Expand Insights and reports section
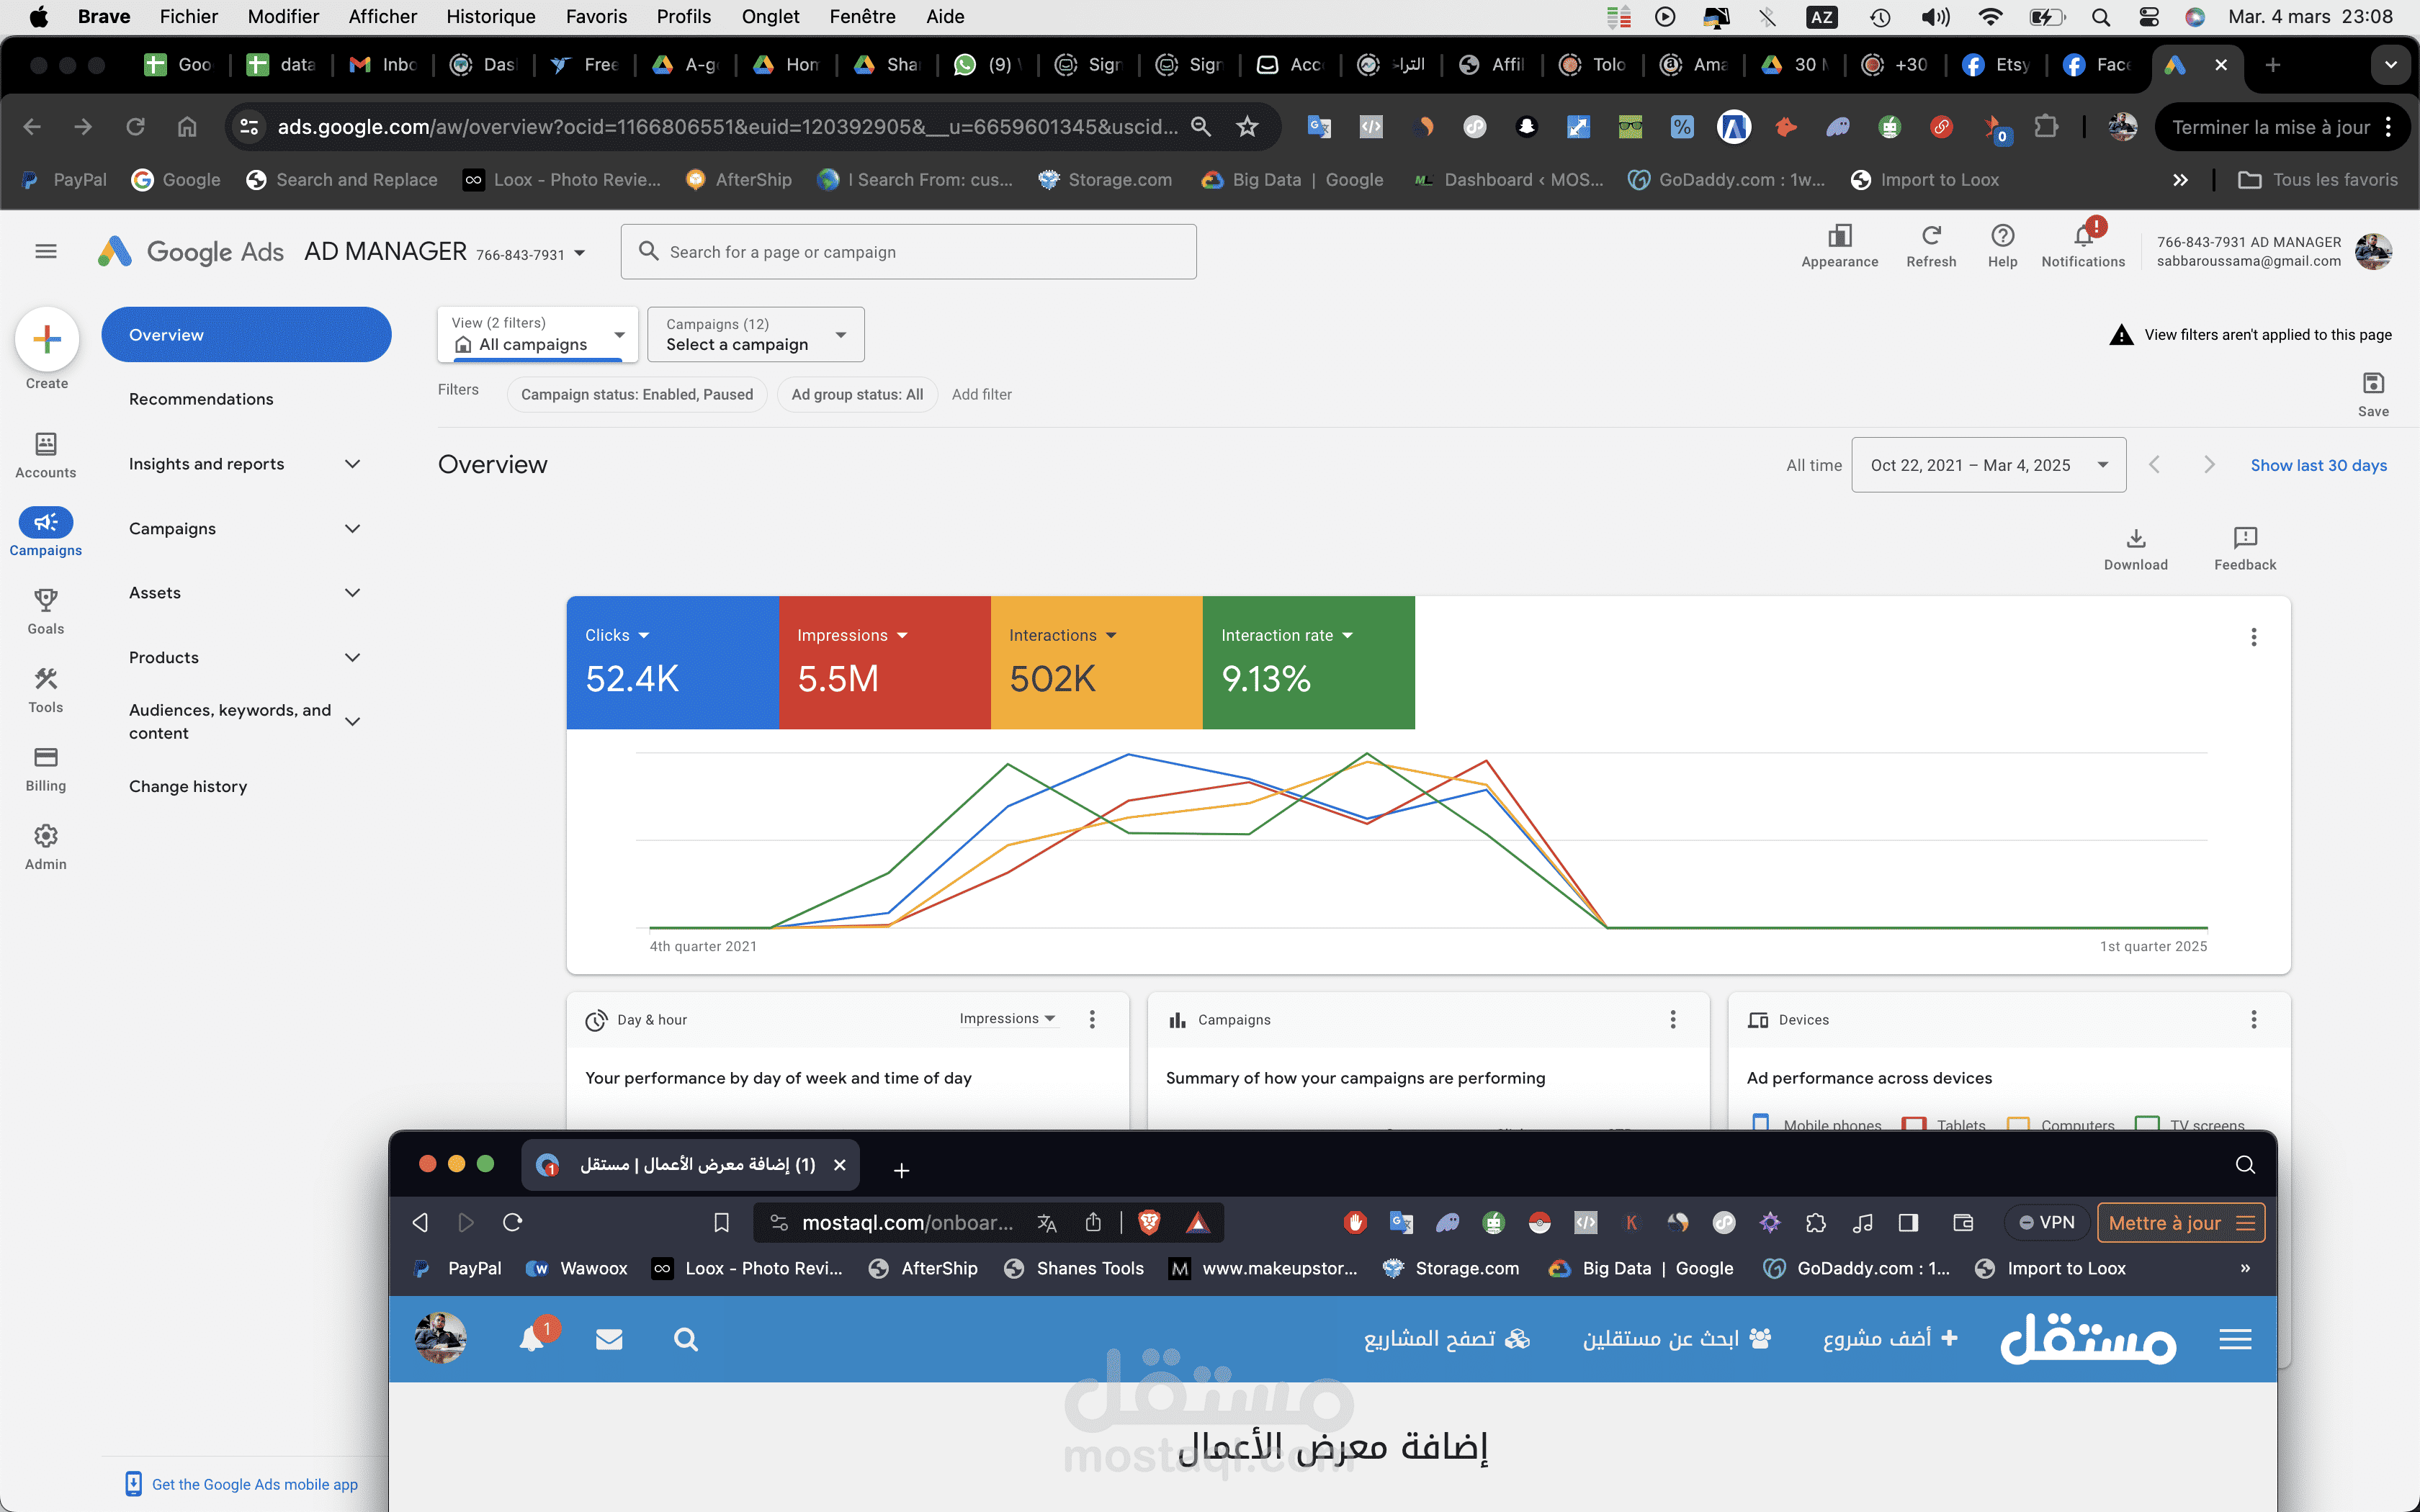The width and height of the screenshot is (2420, 1512). (x=245, y=464)
